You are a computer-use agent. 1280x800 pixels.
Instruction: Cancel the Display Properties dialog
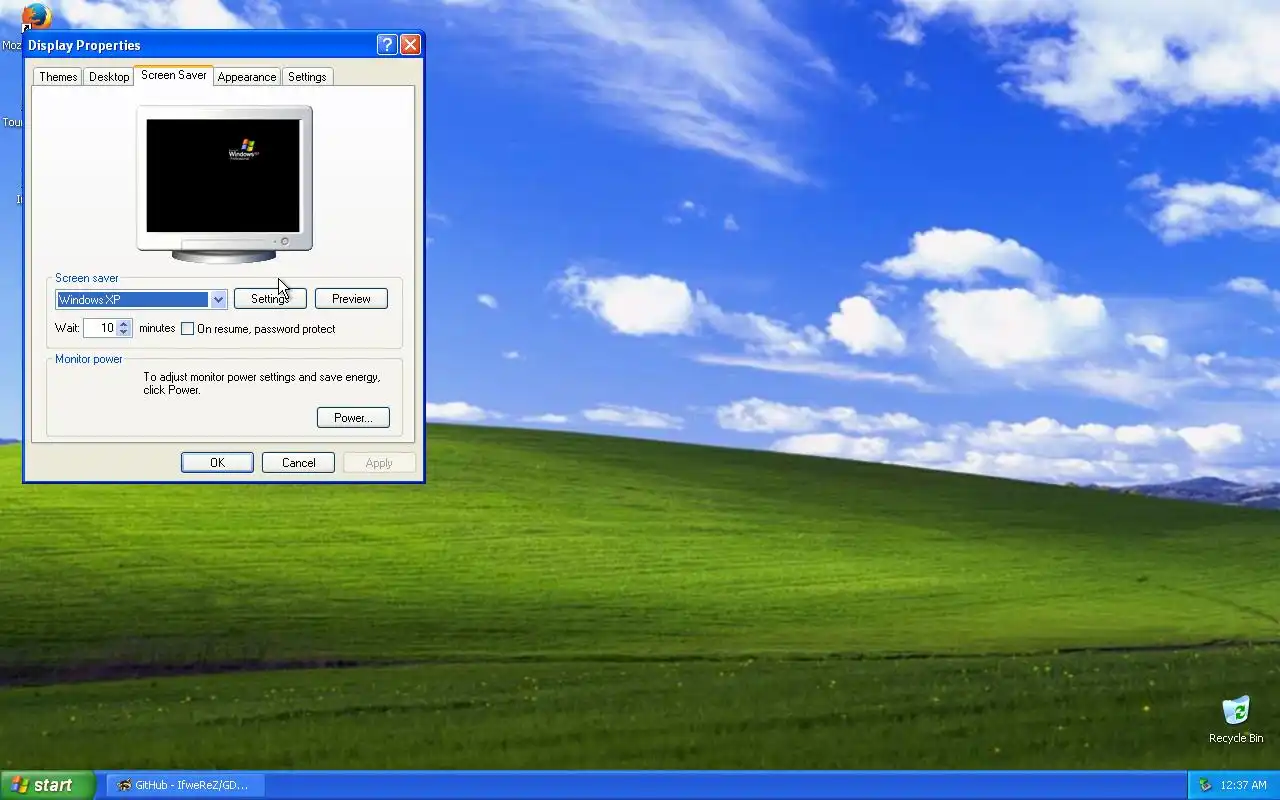[298, 463]
